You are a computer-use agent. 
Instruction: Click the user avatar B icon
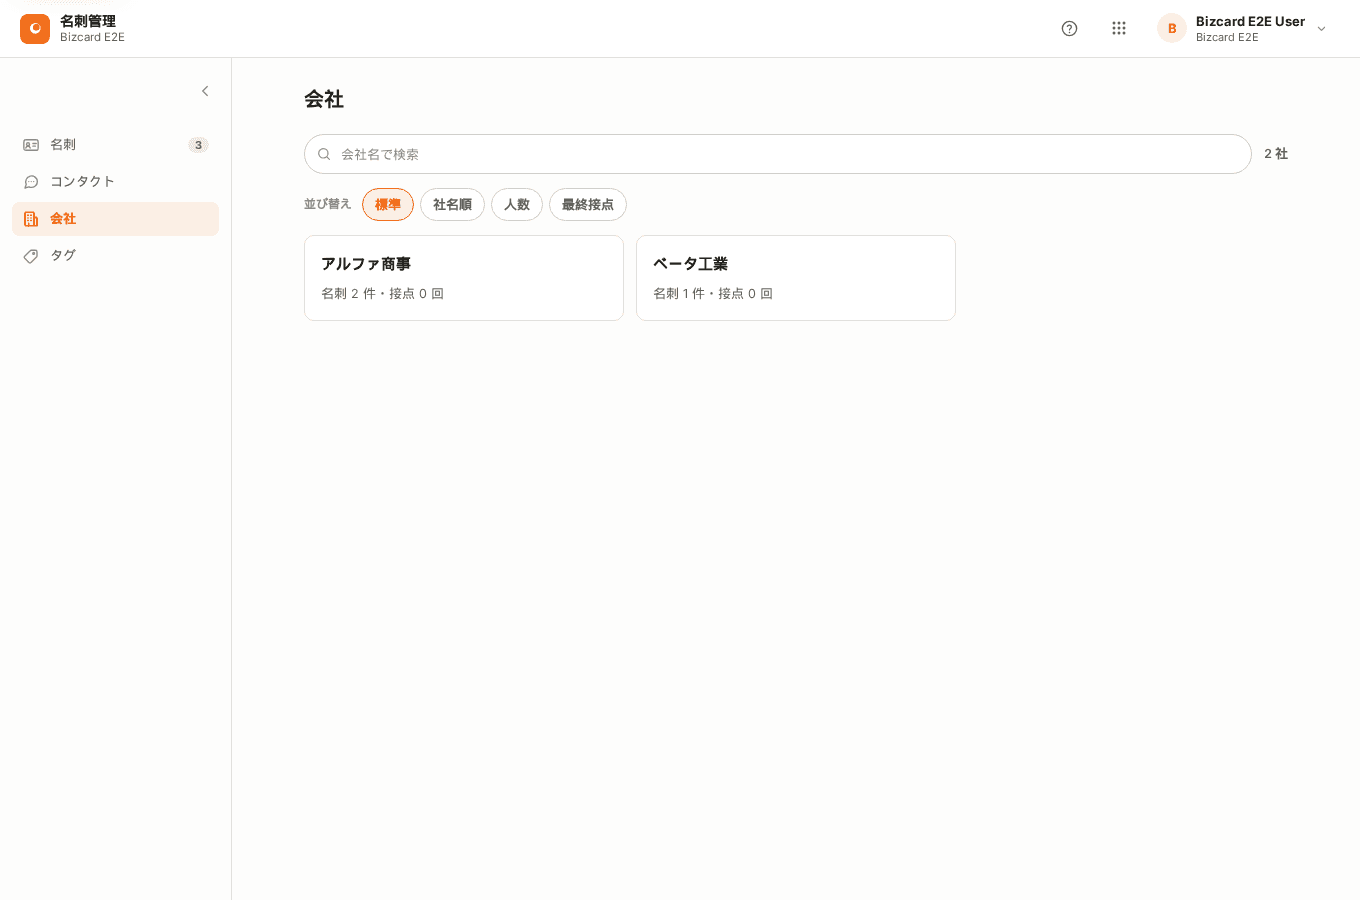click(x=1172, y=29)
